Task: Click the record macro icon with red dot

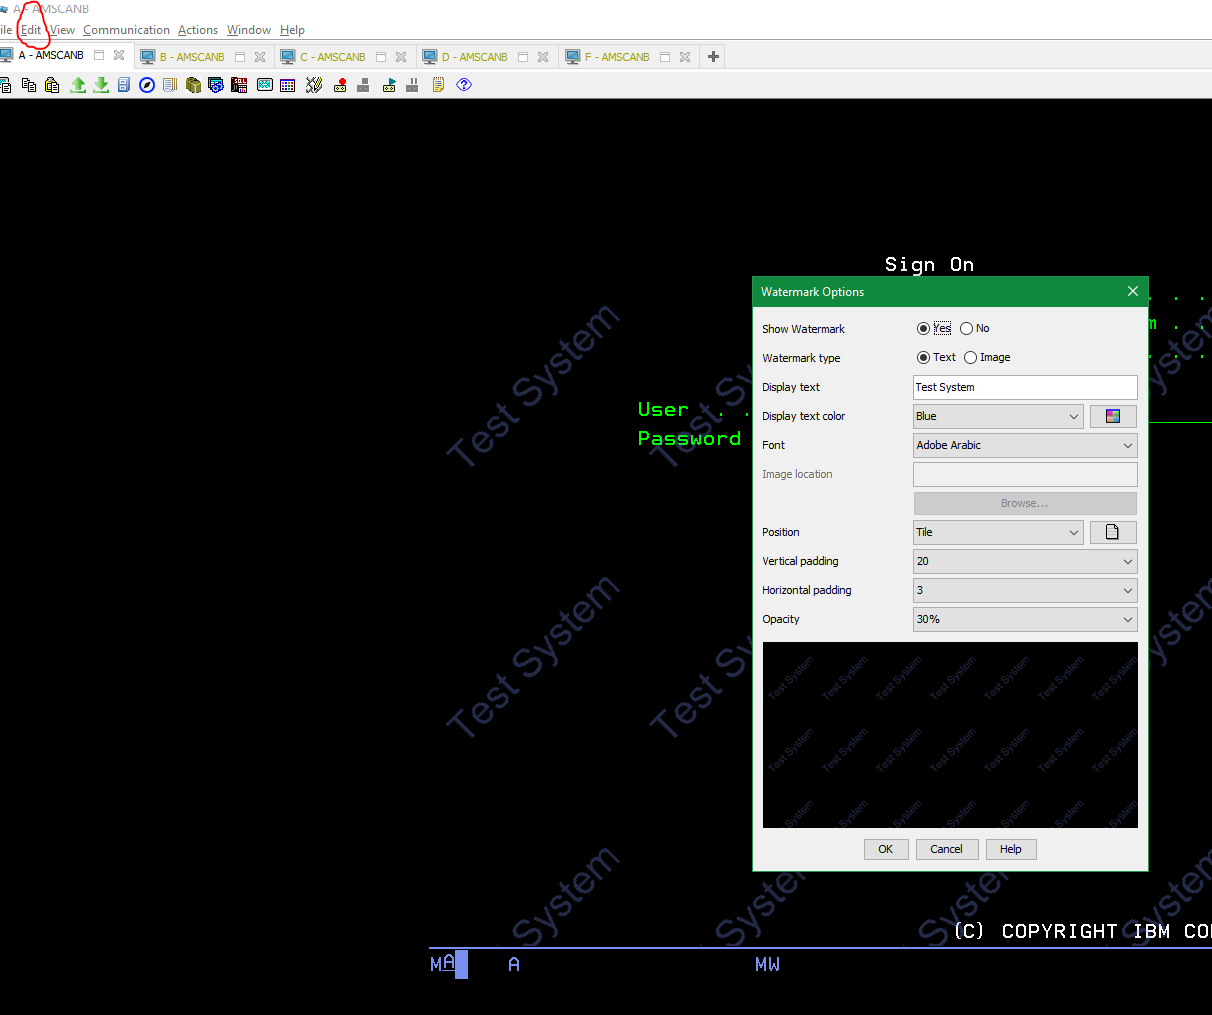Action: 340,85
